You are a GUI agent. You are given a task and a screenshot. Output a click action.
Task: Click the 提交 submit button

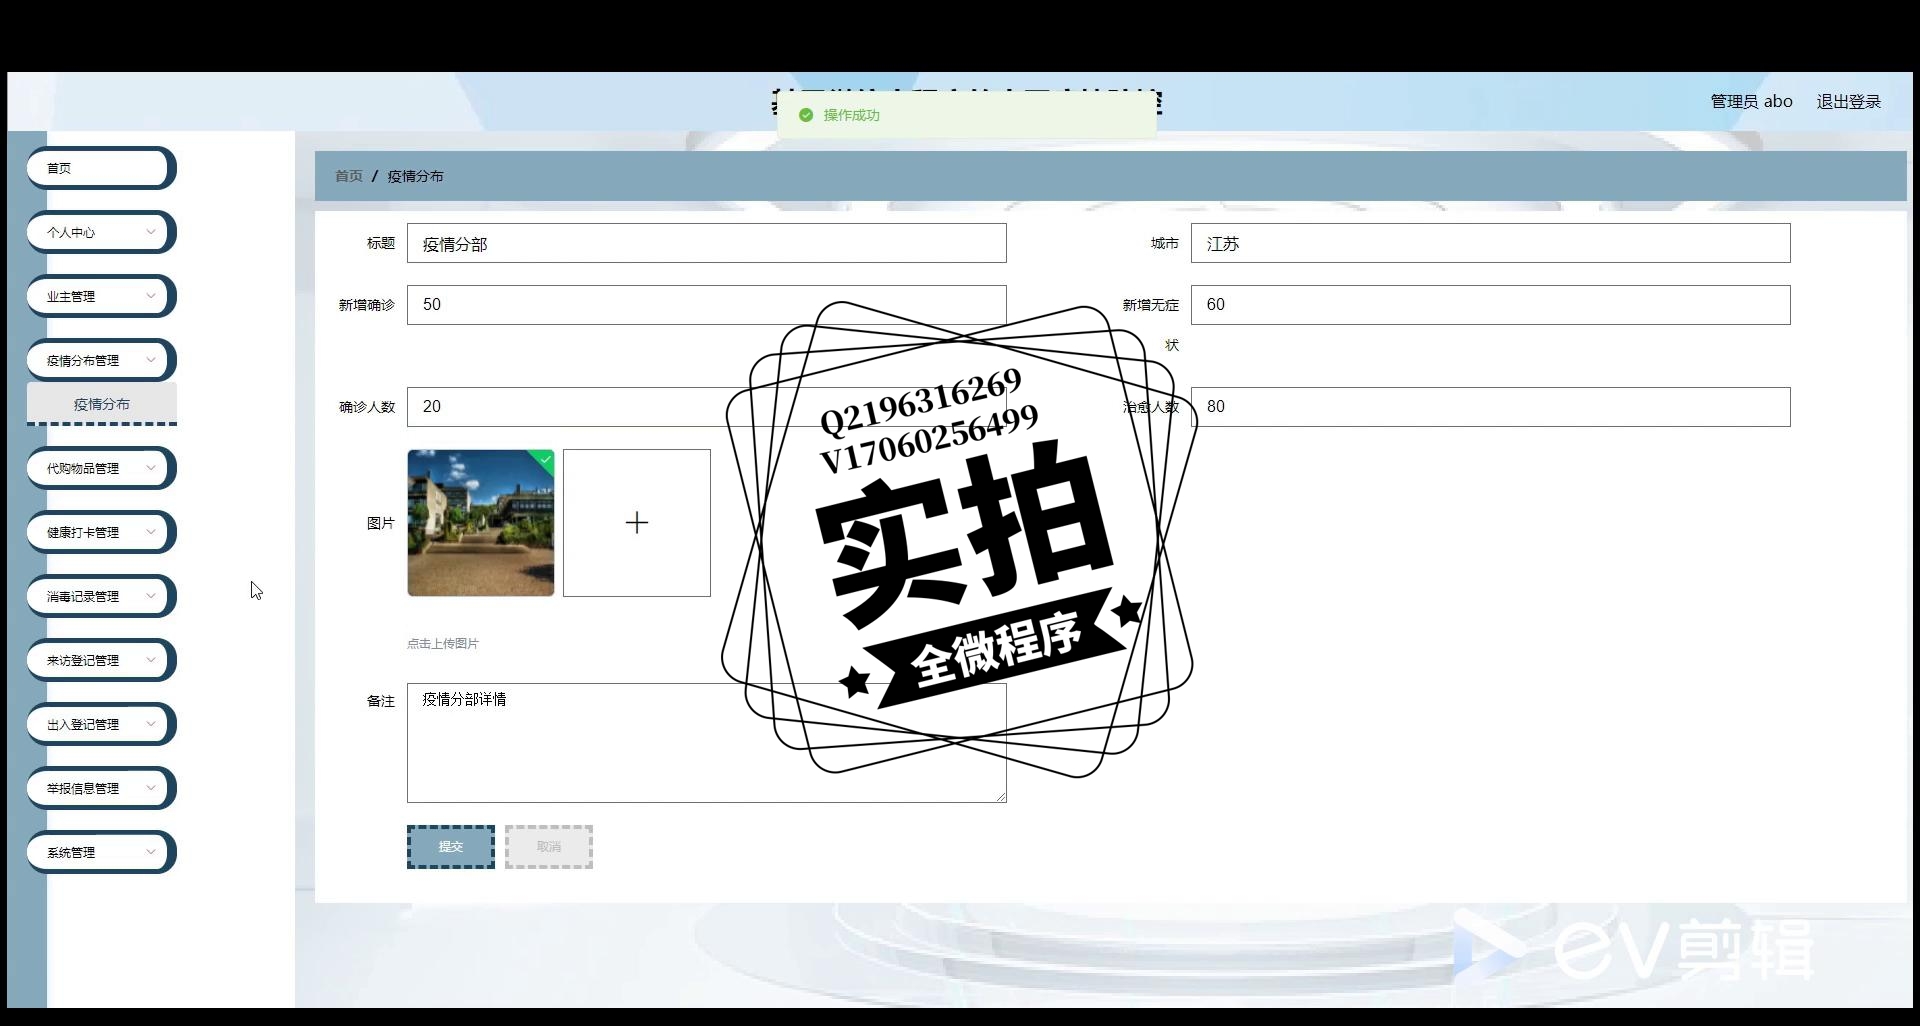click(451, 847)
